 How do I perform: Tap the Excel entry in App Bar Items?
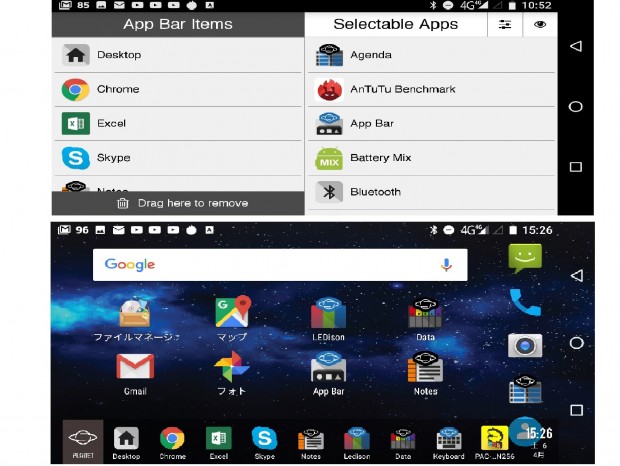178,123
